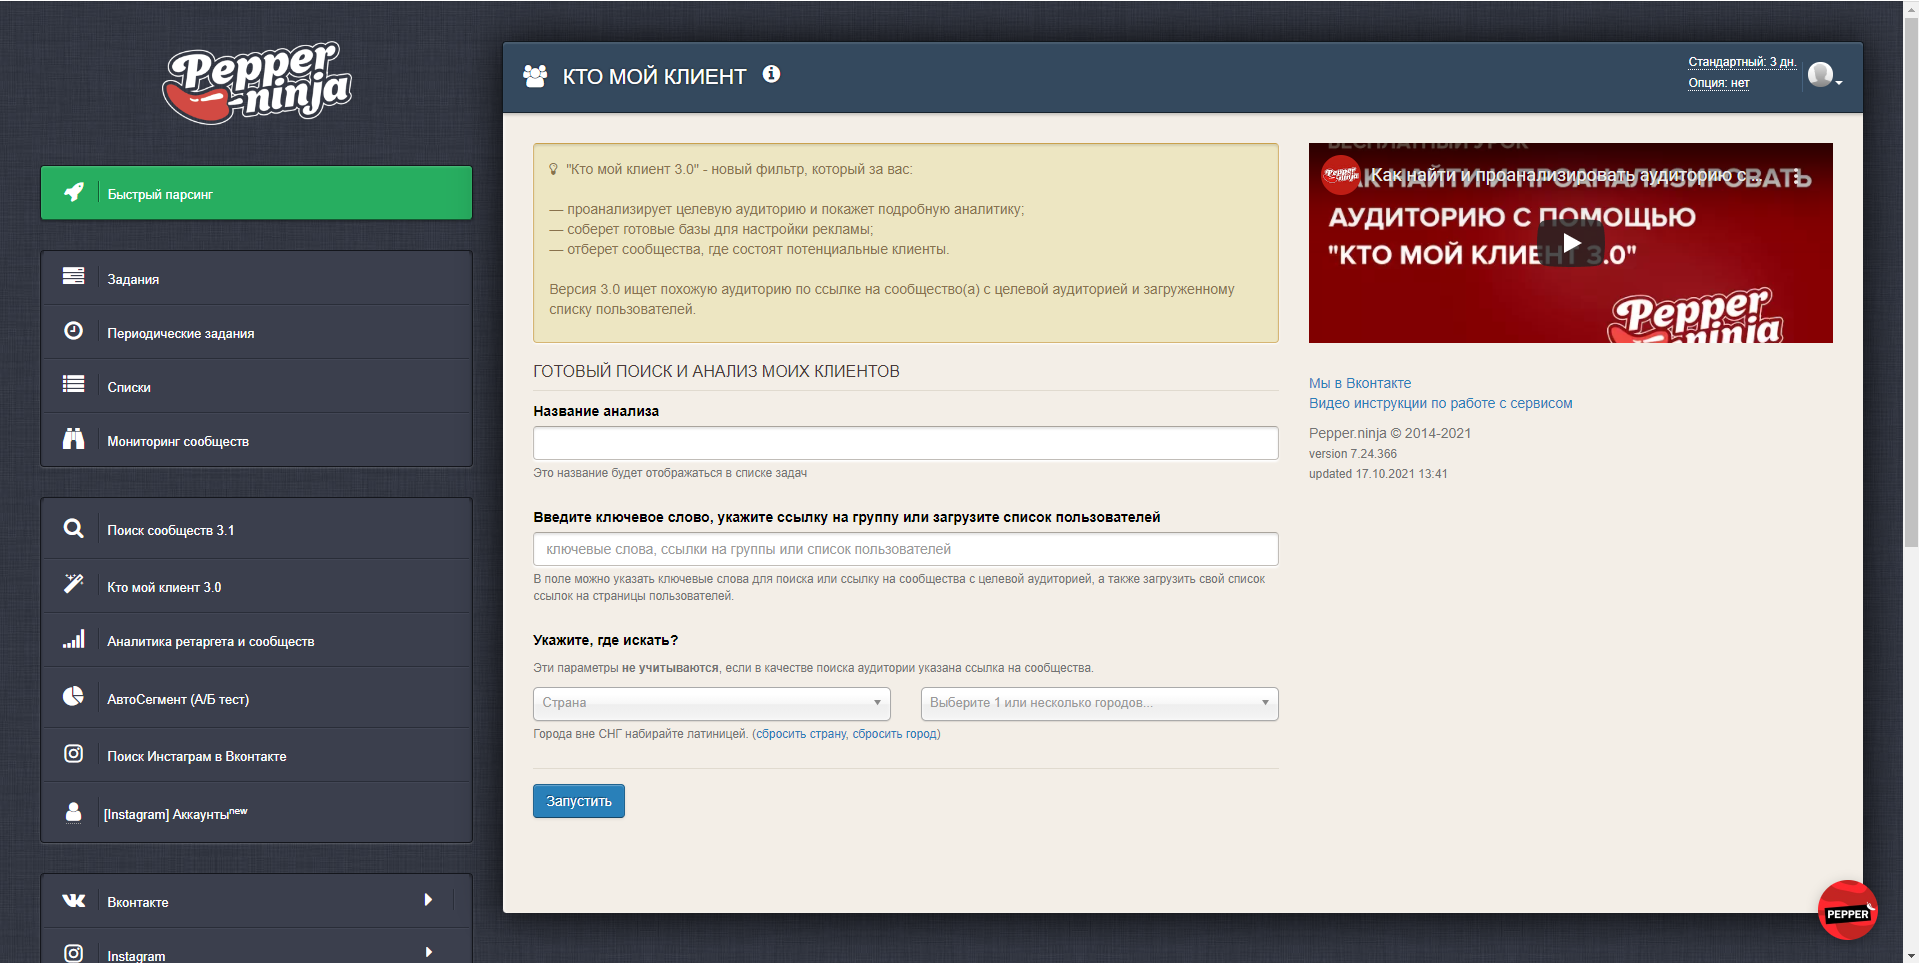The image size is (1919, 963).
Task: Click the magnifier icon for community search
Action: (x=74, y=528)
